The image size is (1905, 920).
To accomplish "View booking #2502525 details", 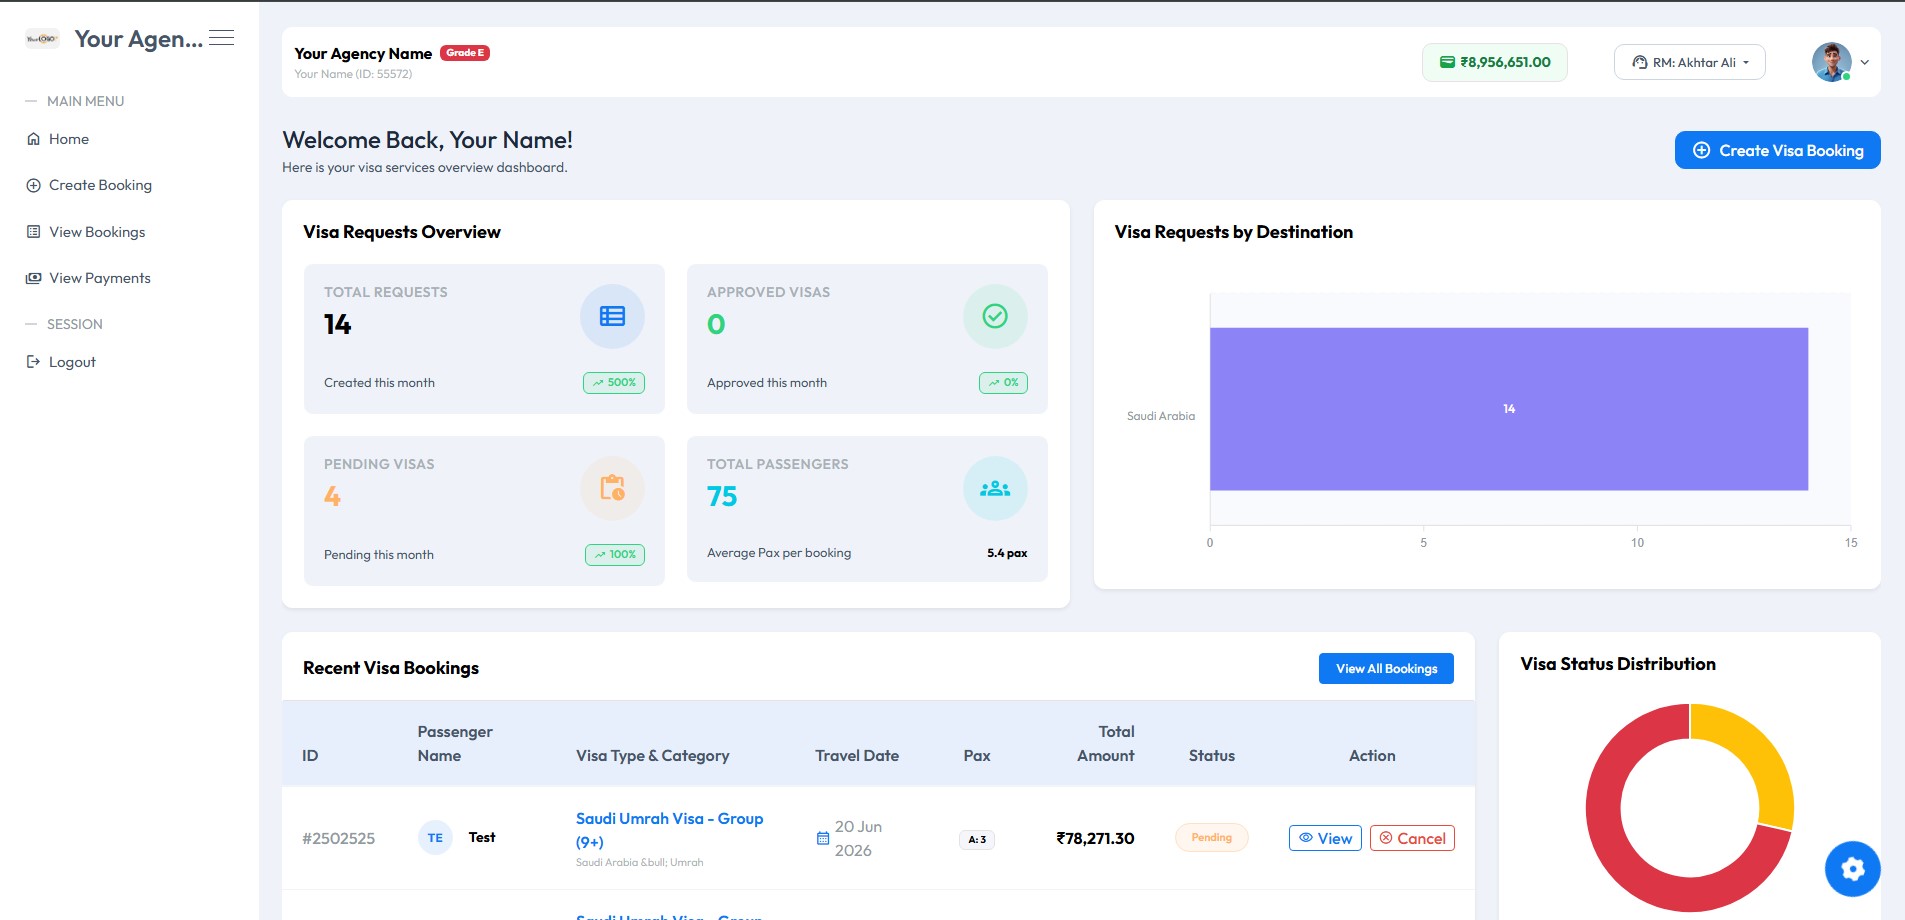I will pyautogui.click(x=1325, y=838).
